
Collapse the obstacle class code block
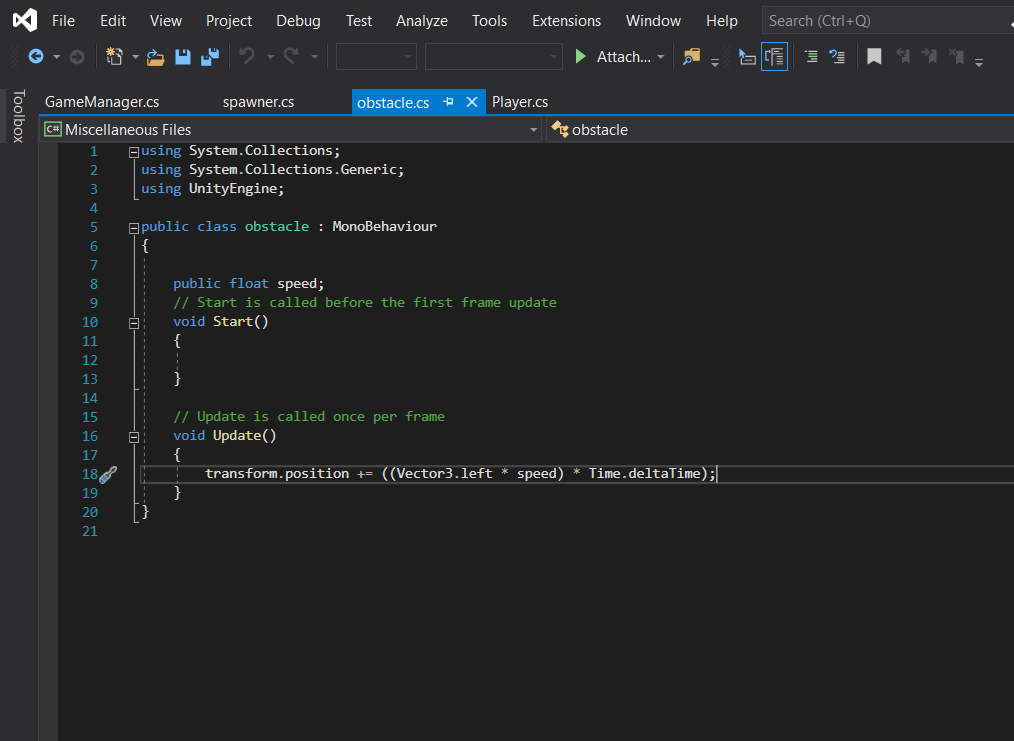[x=133, y=227]
